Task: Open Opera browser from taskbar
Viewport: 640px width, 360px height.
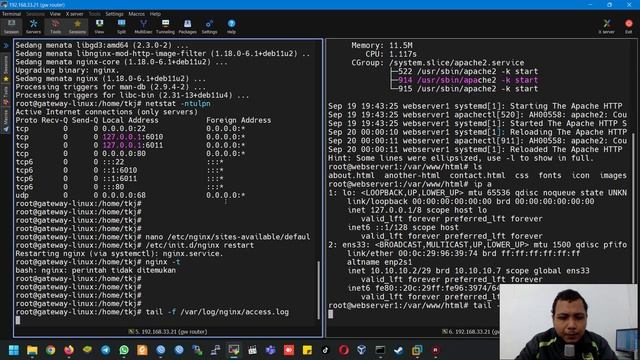Action: [x=344, y=350]
